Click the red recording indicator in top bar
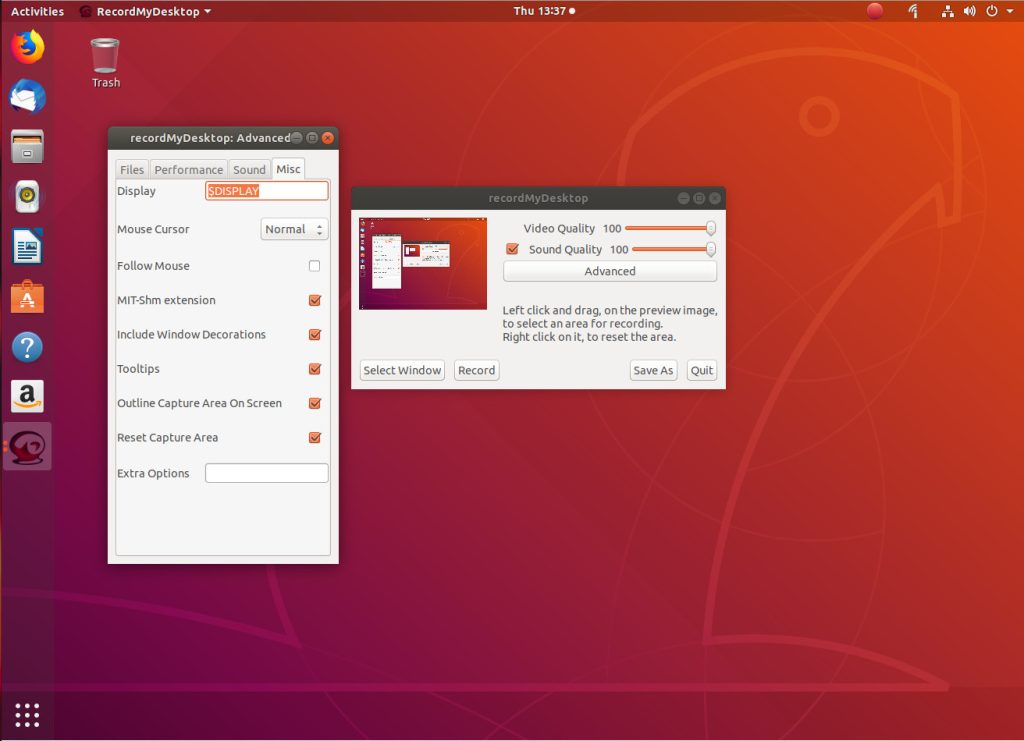 (875, 11)
